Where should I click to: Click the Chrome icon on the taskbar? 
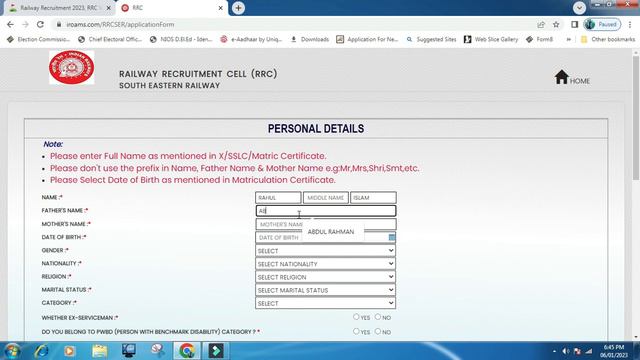click(187, 351)
